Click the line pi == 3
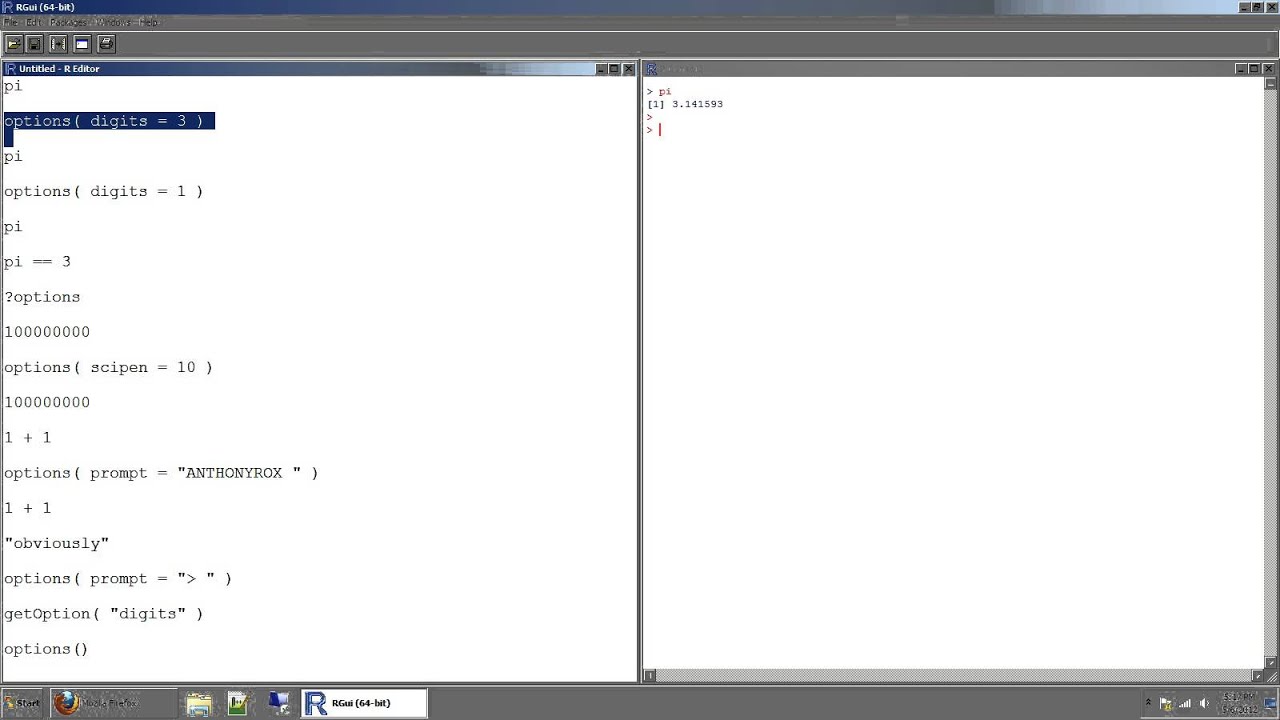Screen dimensions: 1280x720 [38, 262]
